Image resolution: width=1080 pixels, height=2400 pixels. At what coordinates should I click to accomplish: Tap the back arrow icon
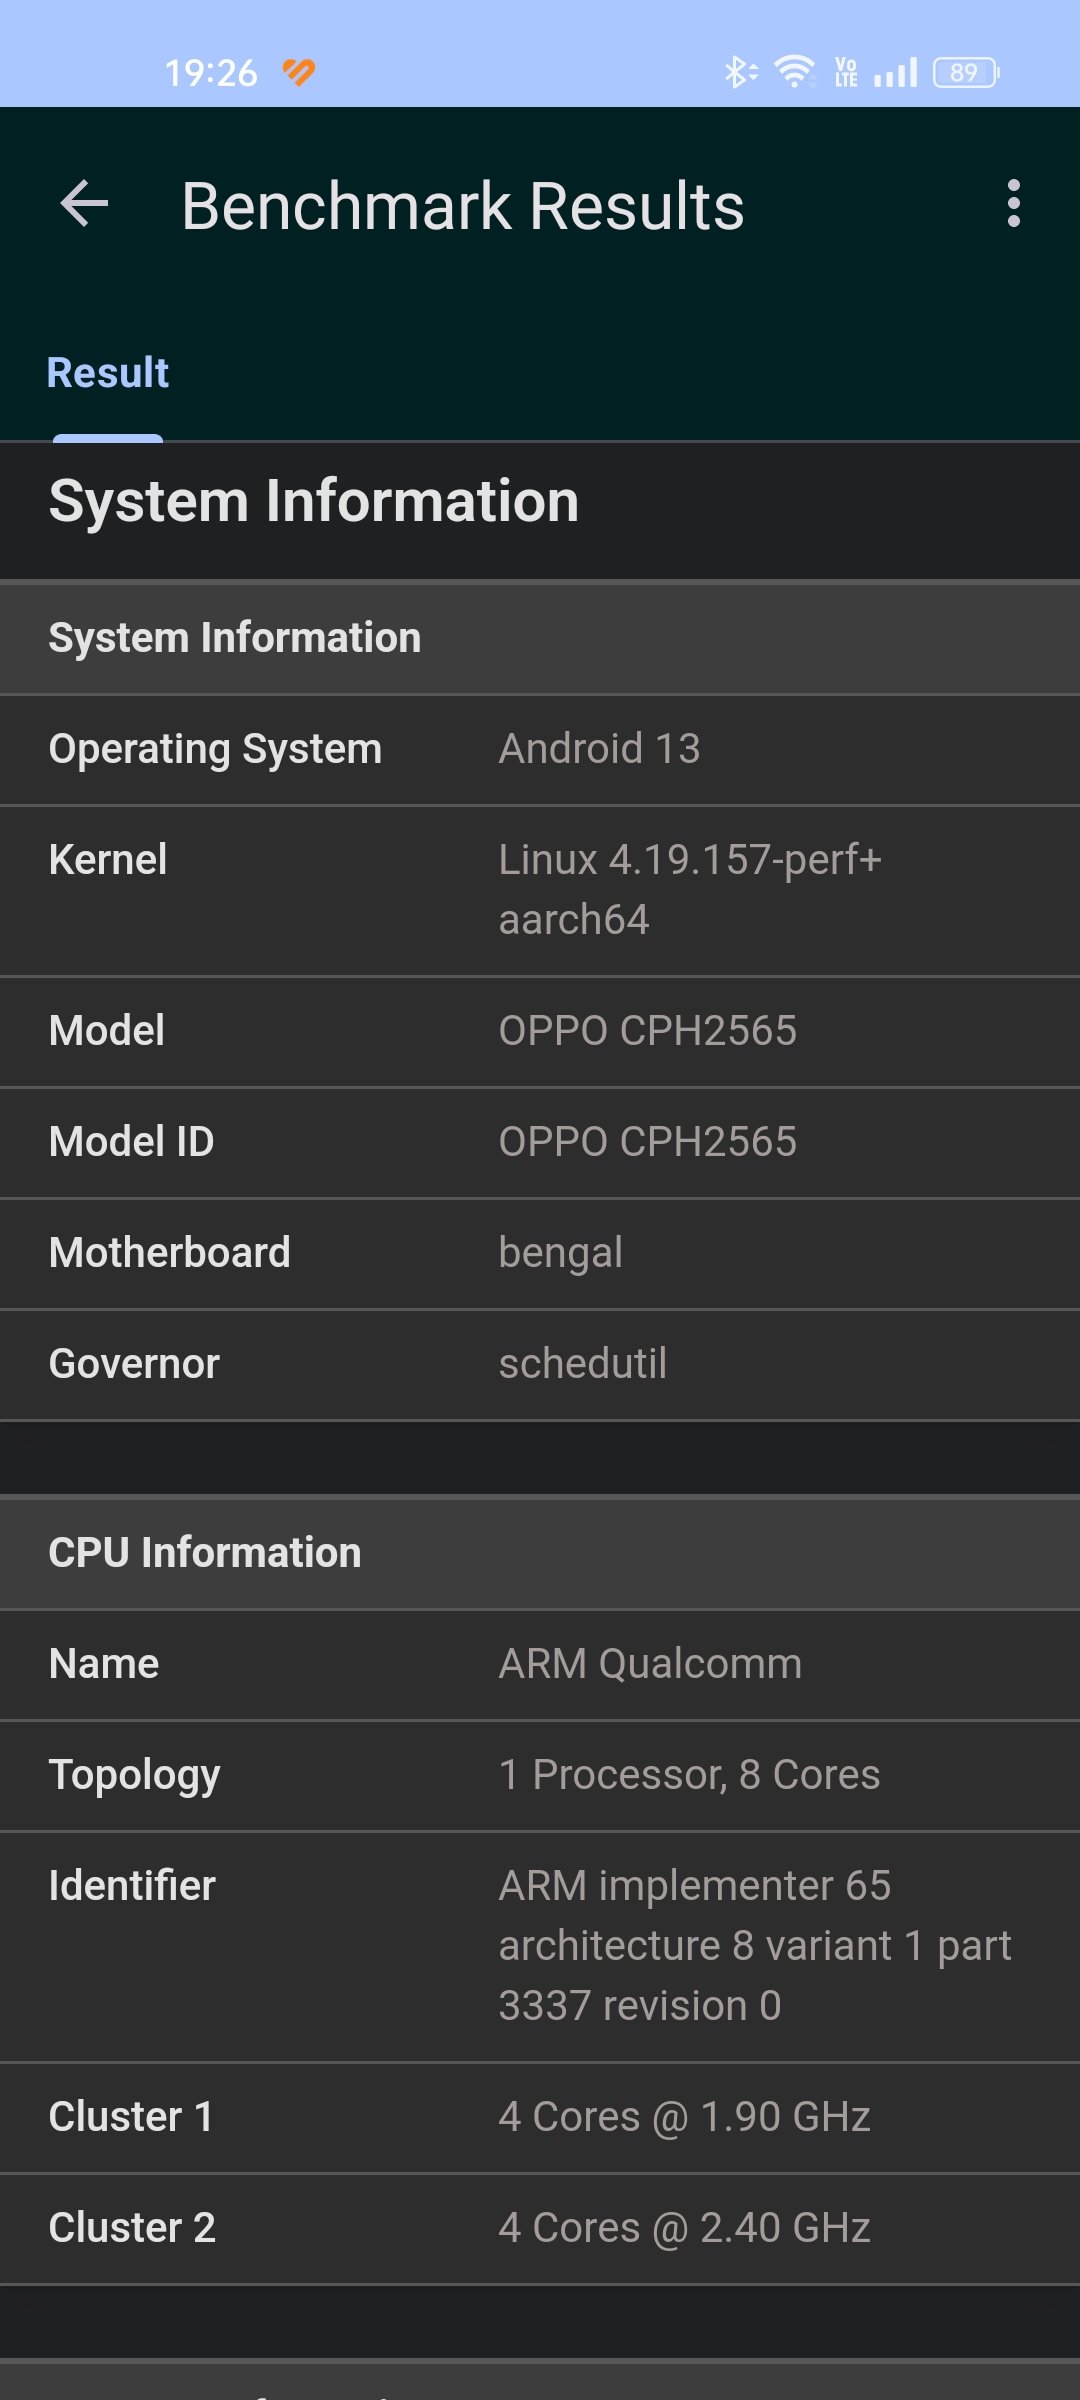pos(84,204)
